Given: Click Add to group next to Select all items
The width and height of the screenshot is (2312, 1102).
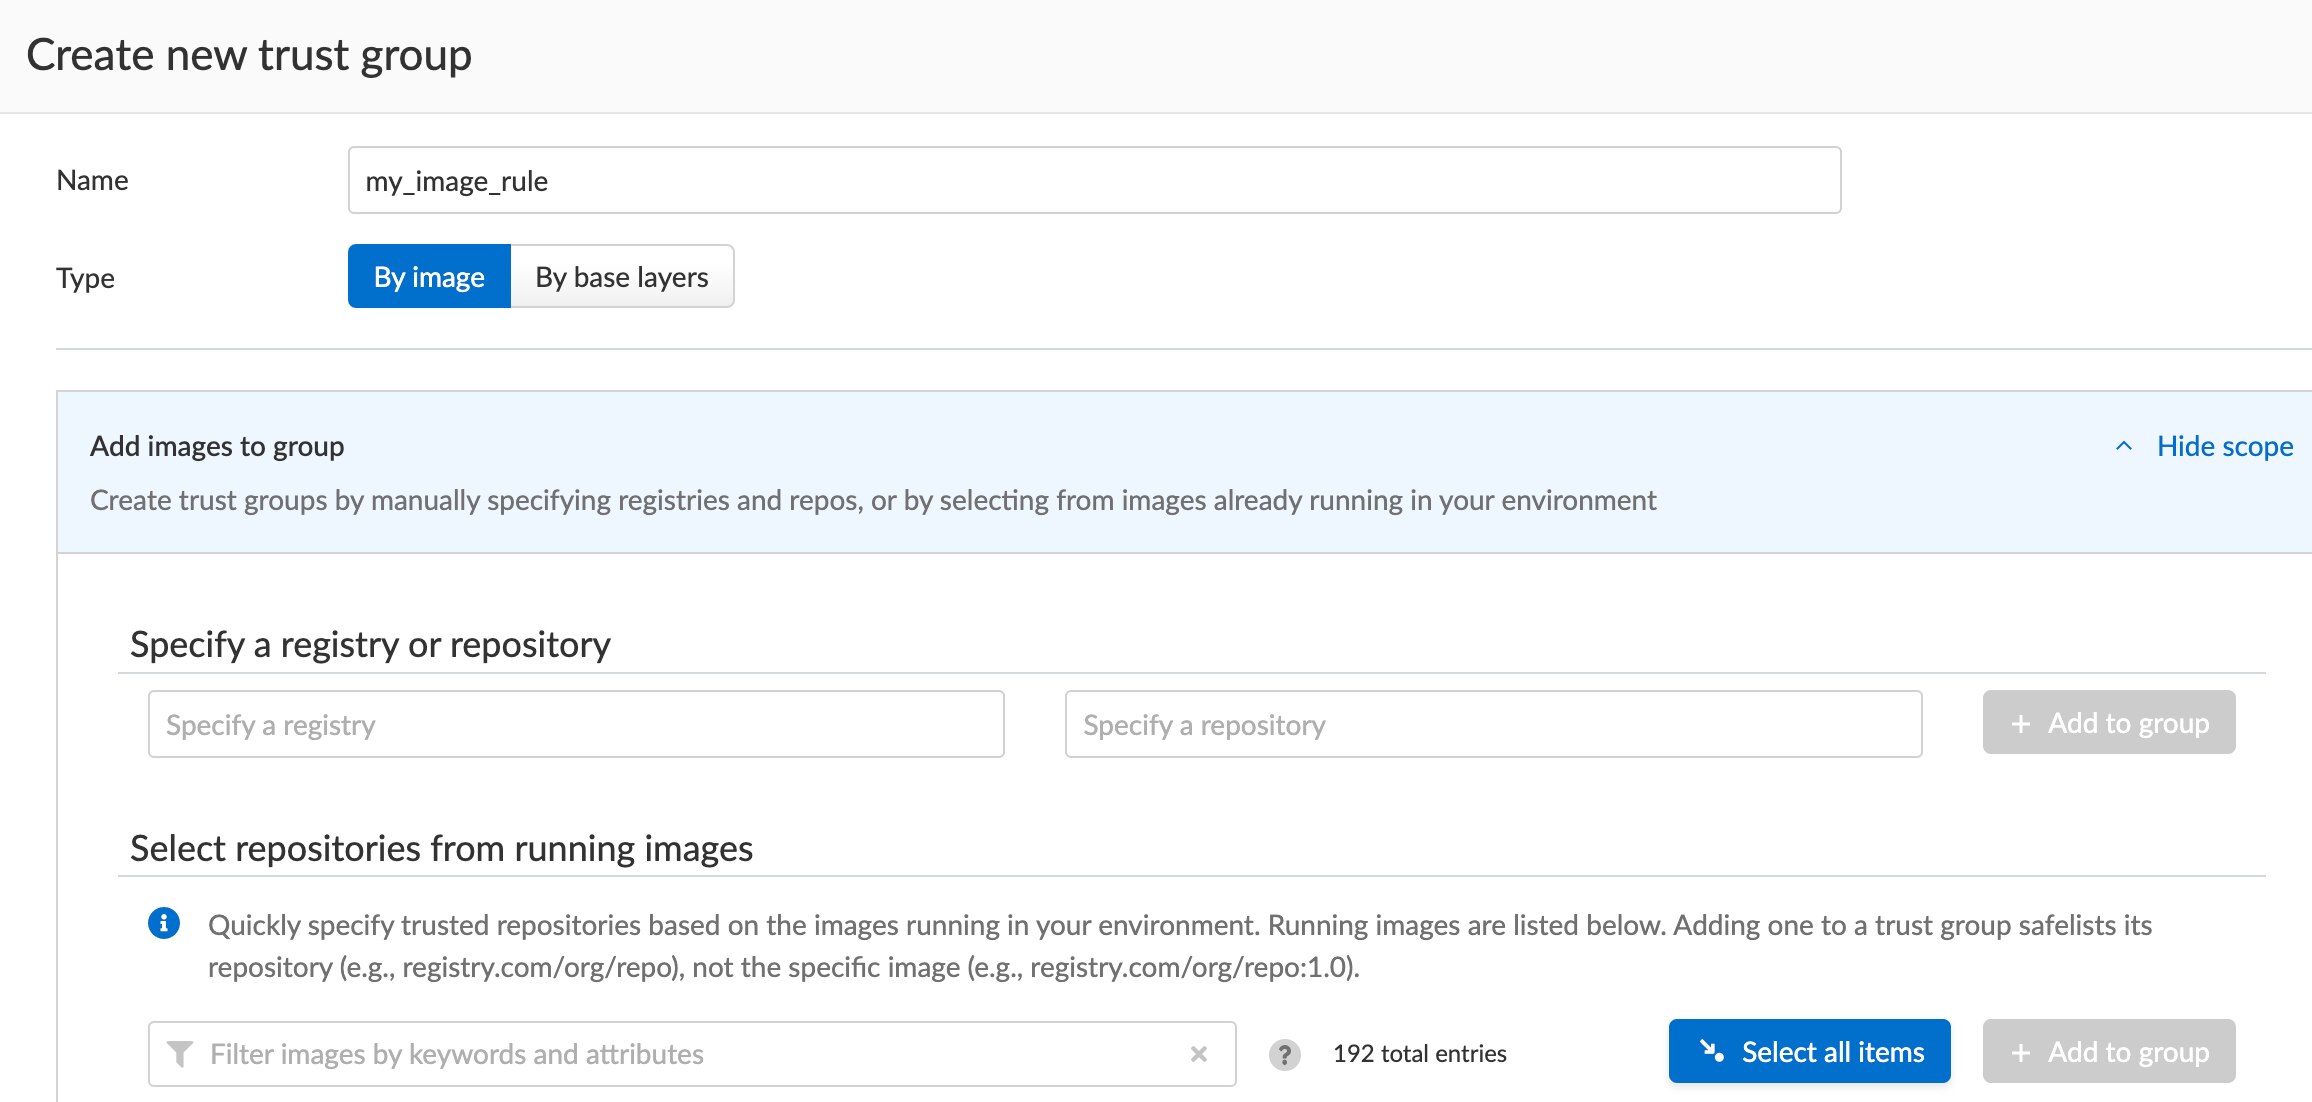Looking at the screenshot, I should tap(2108, 1051).
